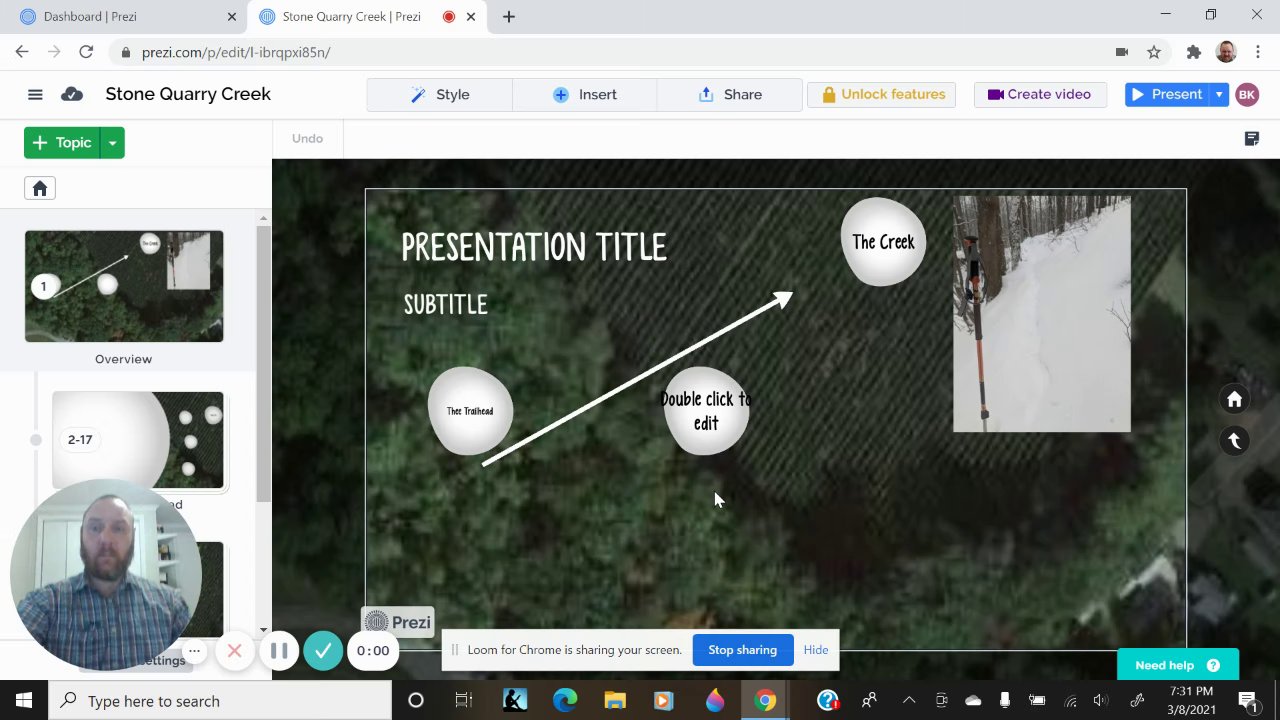1280x720 pixels.
Task: Open Google Chrome from the taskbar
Action: pyautogui.click(x=765, y=701)
